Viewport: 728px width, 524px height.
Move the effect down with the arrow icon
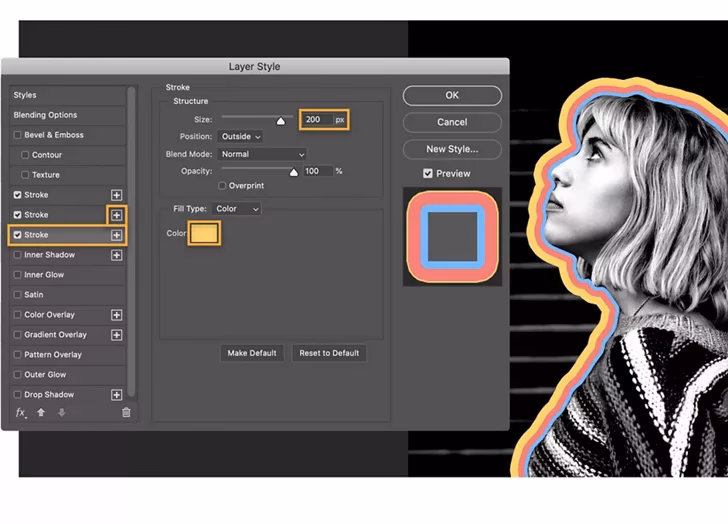[61, 412]
